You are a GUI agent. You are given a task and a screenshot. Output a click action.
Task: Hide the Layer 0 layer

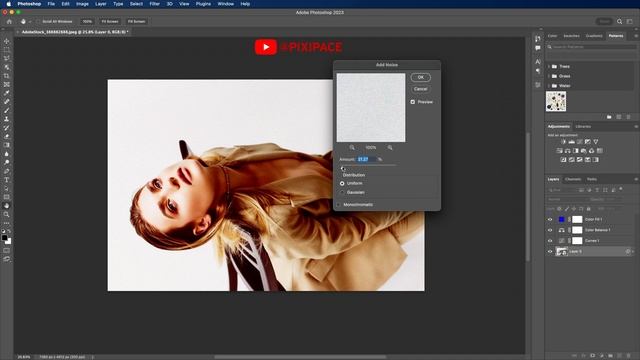pos(550,251)
